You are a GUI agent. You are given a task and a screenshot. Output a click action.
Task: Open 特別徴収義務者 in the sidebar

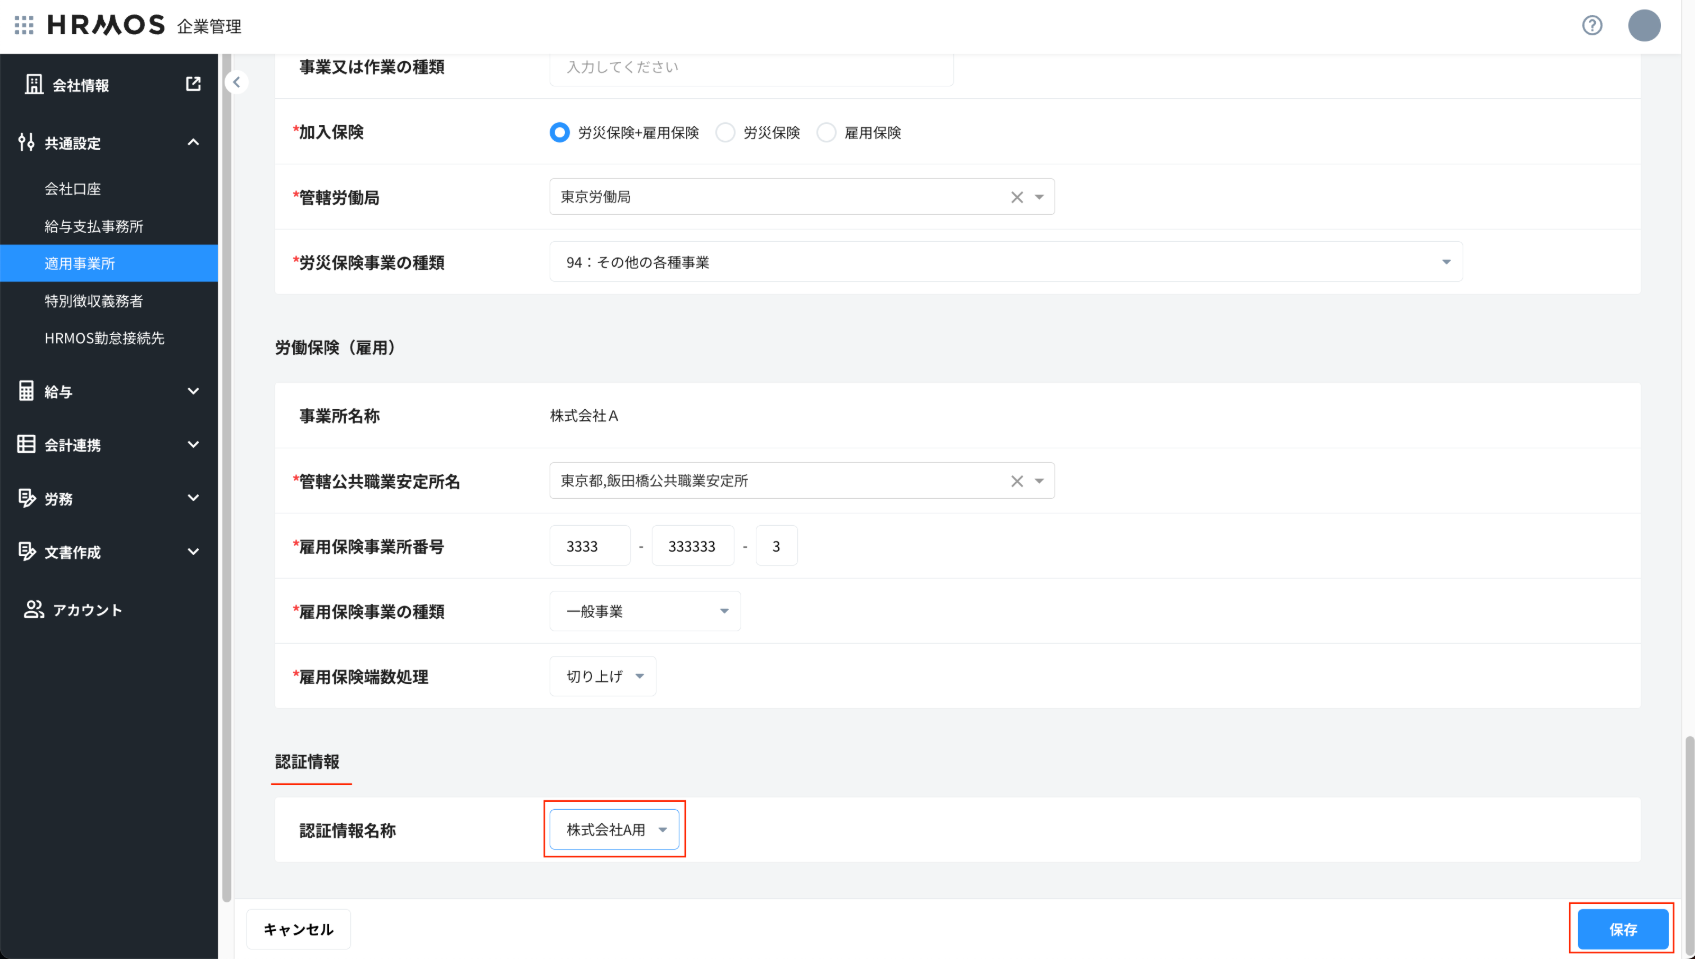coord(94,301)
